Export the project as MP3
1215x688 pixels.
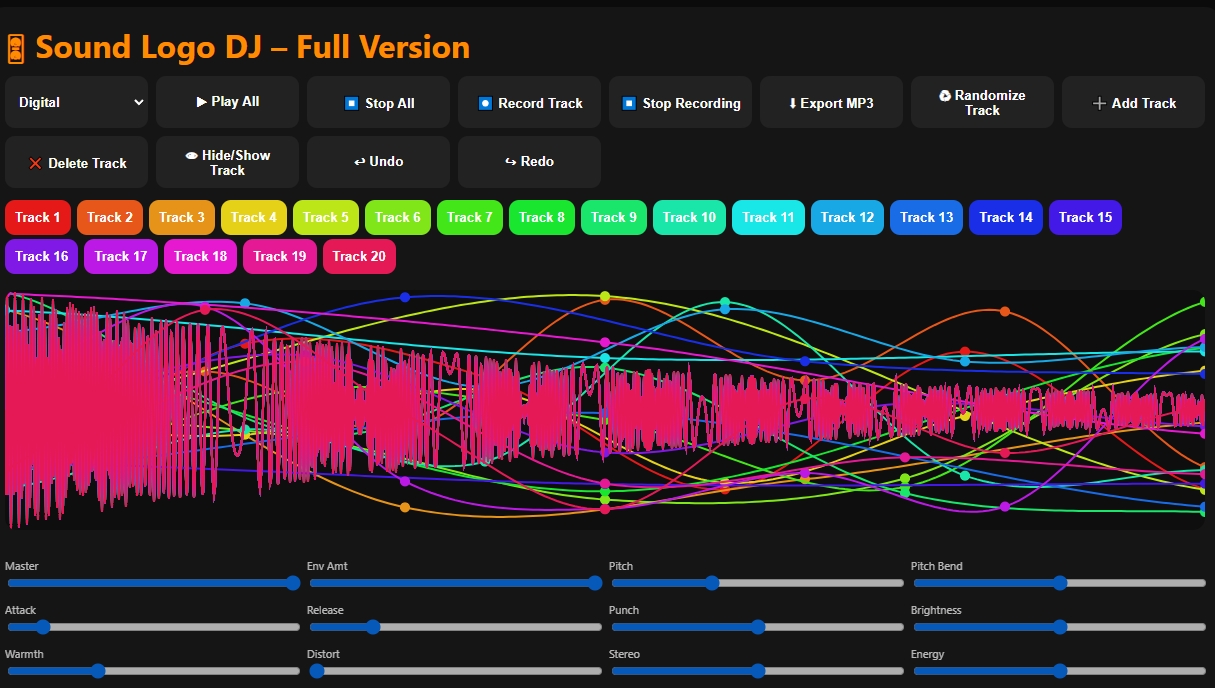click(x=831, y=103)
